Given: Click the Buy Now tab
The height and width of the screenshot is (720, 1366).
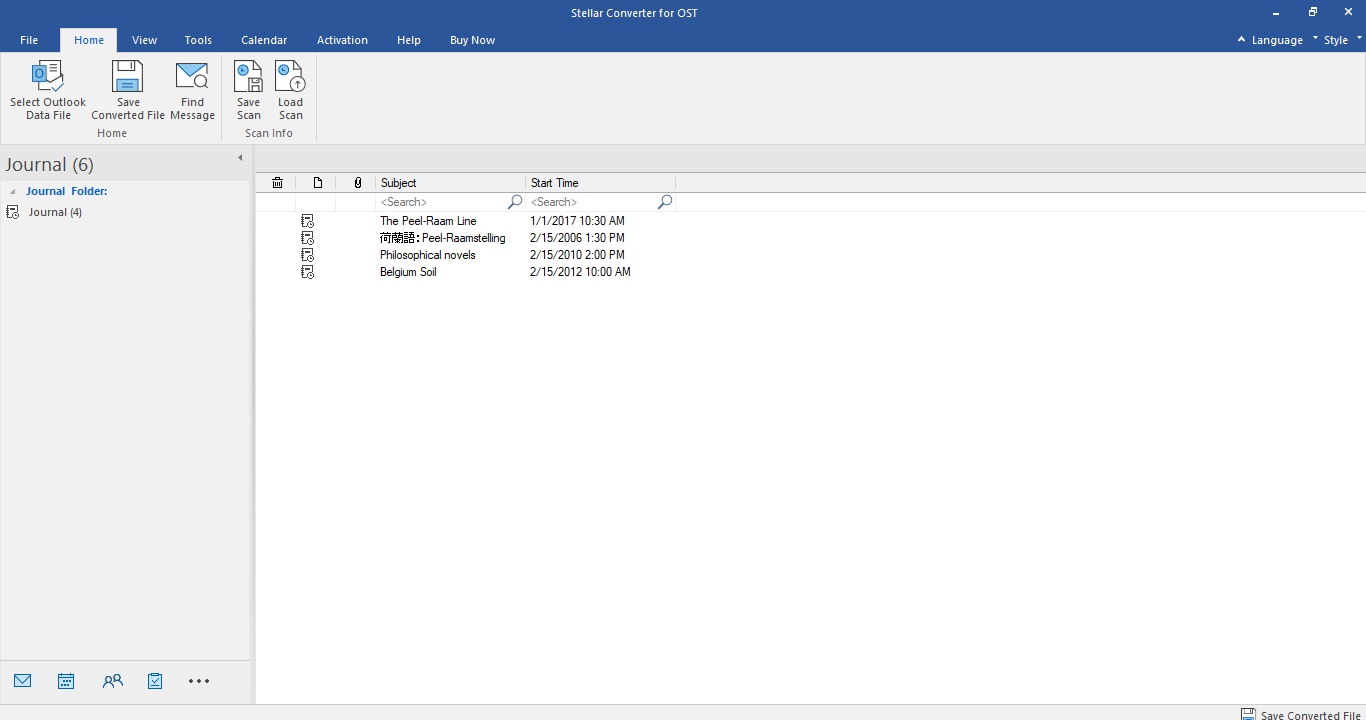Looking at the screenshot, I should (x=473, y=40).
